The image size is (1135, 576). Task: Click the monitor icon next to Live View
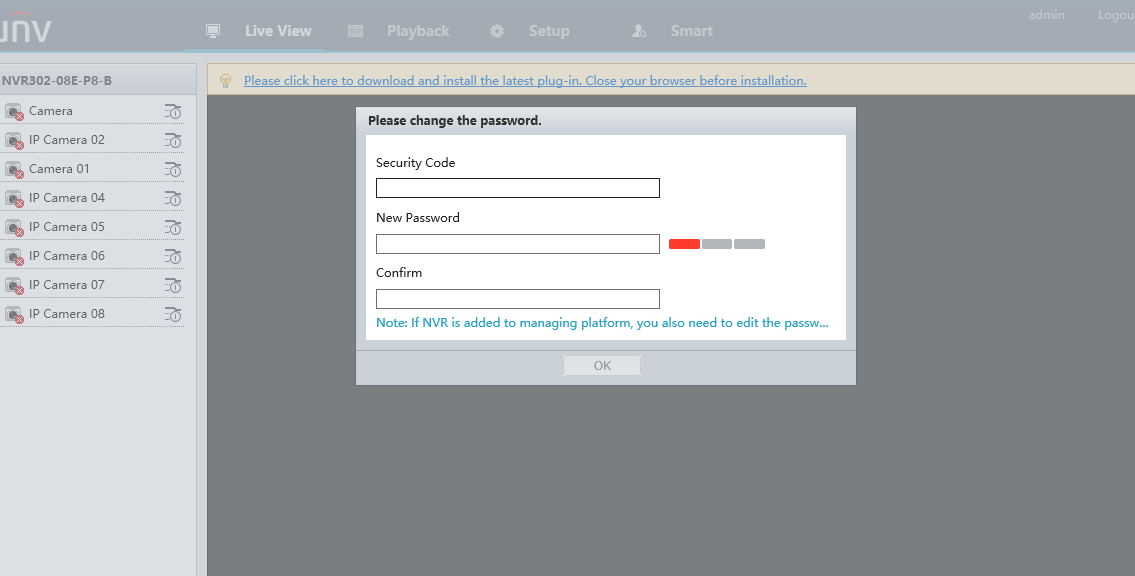(x=213, y=31)
